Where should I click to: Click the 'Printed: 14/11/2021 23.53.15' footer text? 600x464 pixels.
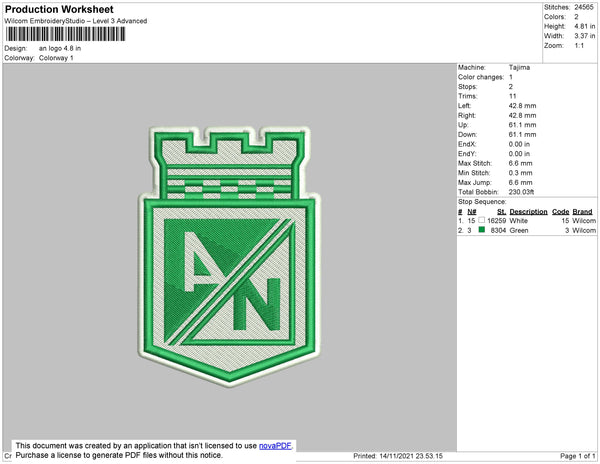(398, 456)
